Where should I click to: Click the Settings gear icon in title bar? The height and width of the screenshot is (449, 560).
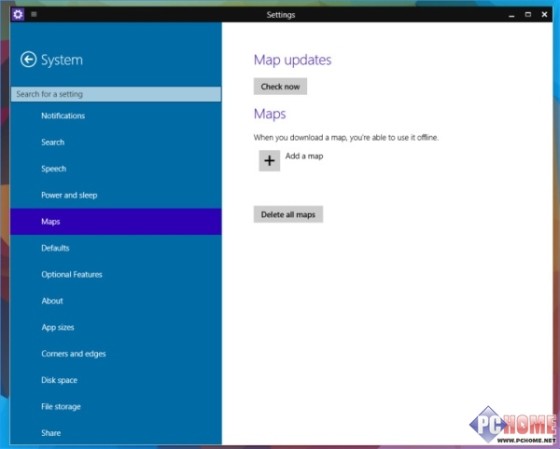tap(18, 14)
